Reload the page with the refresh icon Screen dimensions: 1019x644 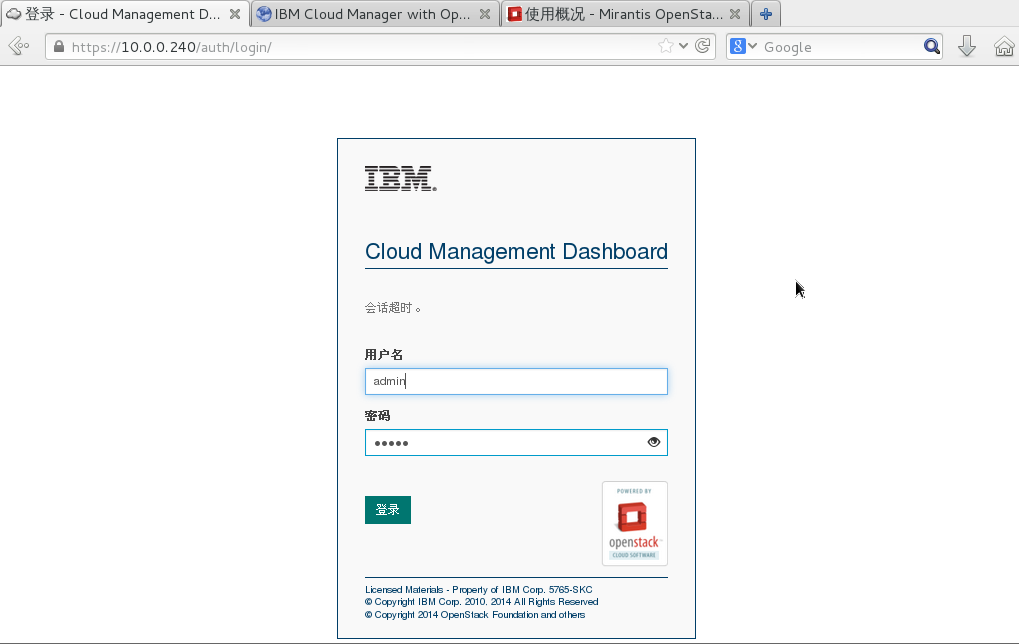click(x=703, y=46)
